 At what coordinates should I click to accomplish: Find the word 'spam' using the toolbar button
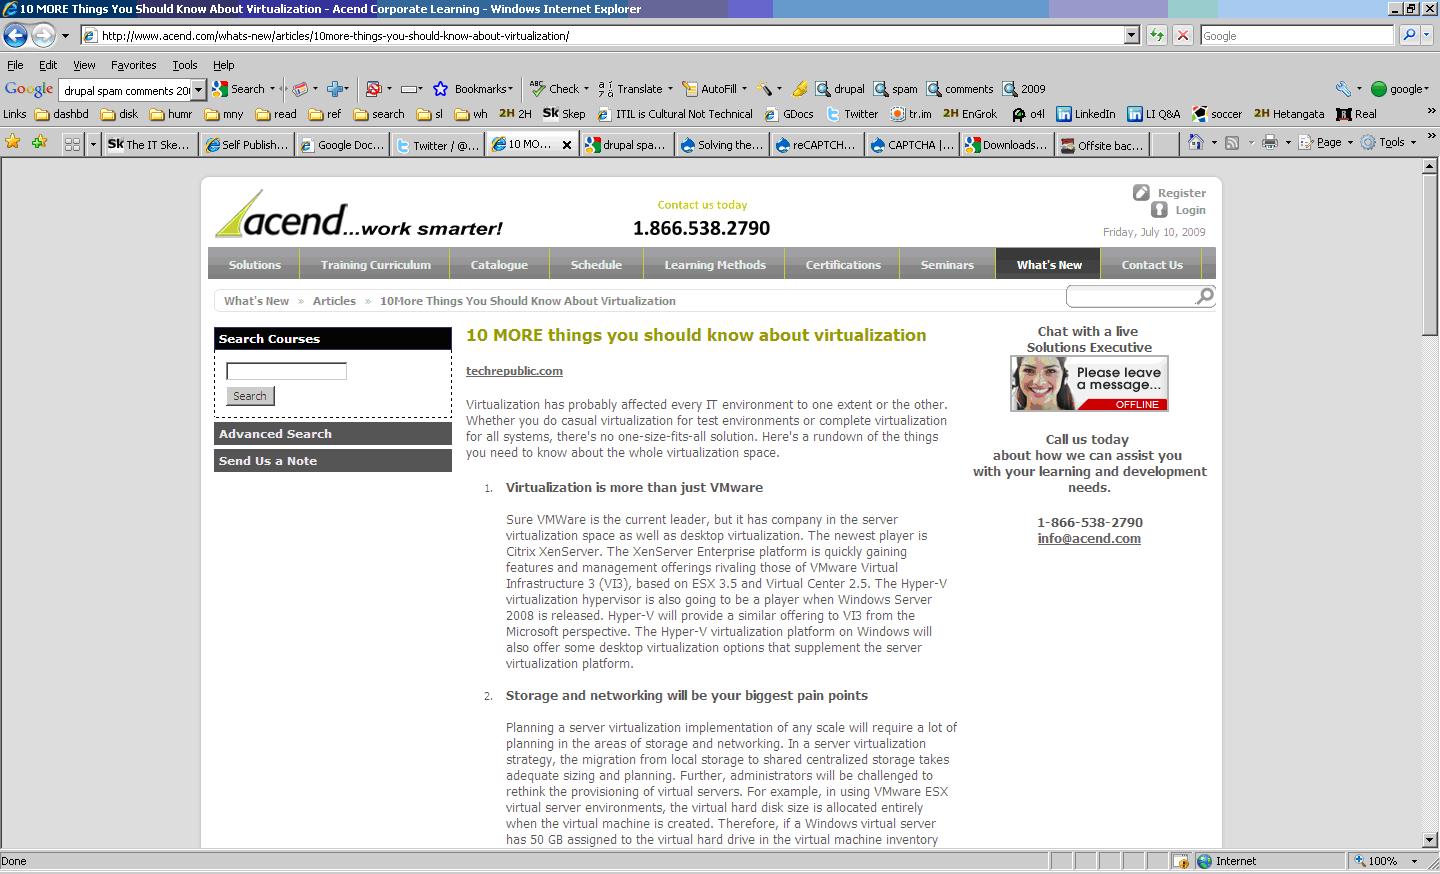[895, 89]
